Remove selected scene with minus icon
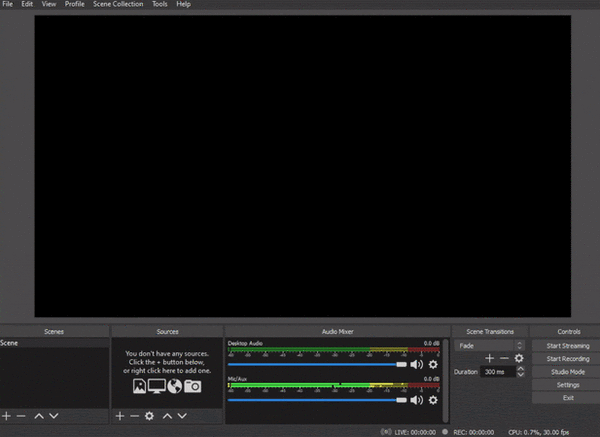 point(21,415)
